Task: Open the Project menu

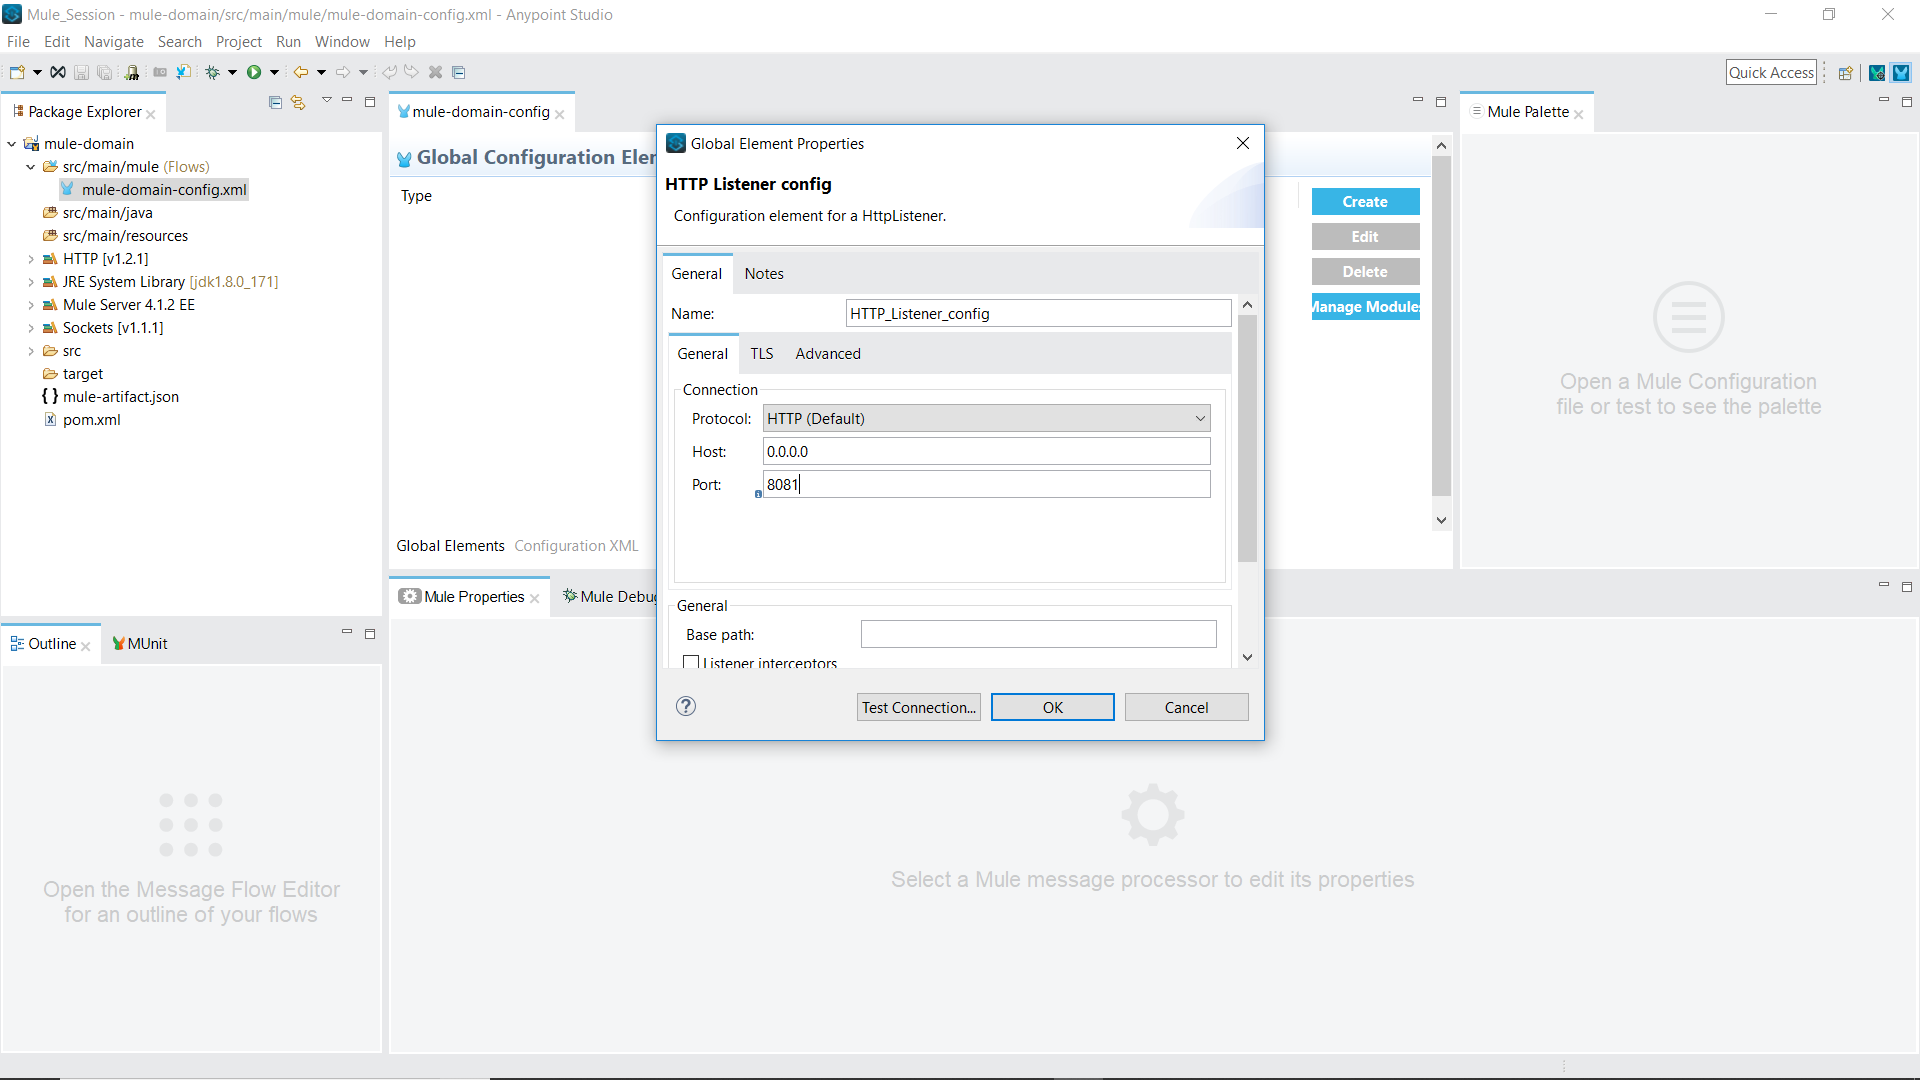Action: pyautogui.click(x=238, y=42)
